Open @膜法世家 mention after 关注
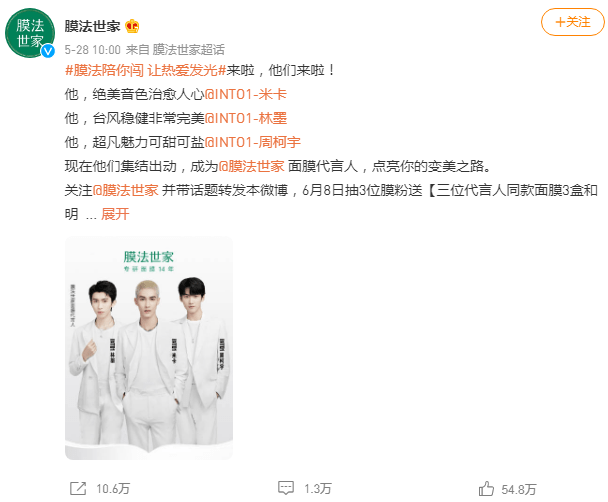This screenshot has width=608, height=502. point(126,190)
